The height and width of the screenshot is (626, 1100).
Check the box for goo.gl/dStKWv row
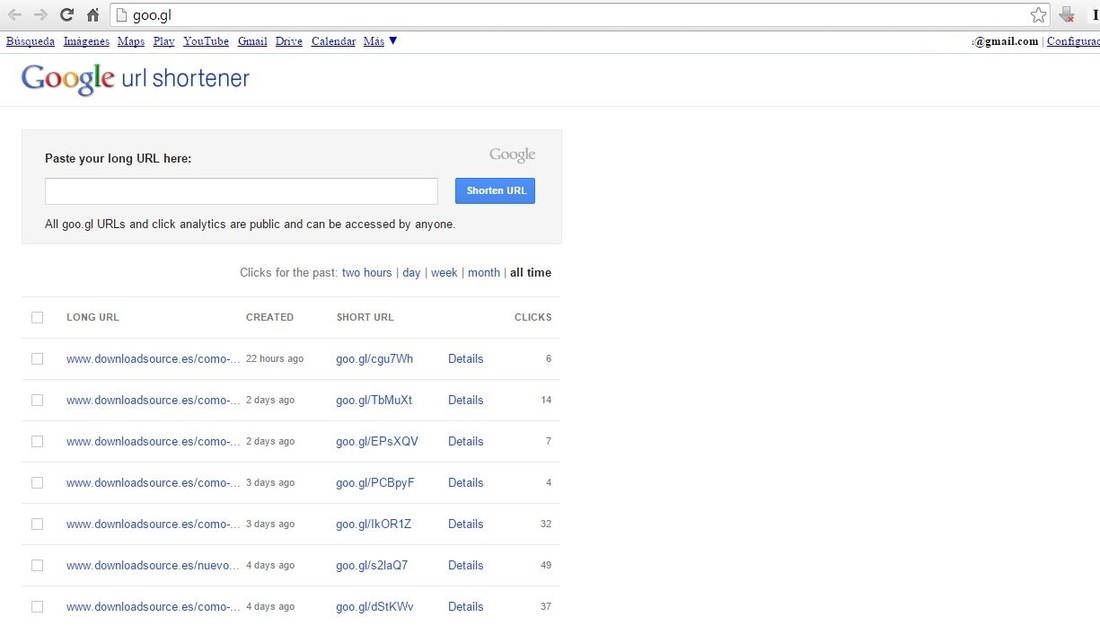(x=37, y=607)
